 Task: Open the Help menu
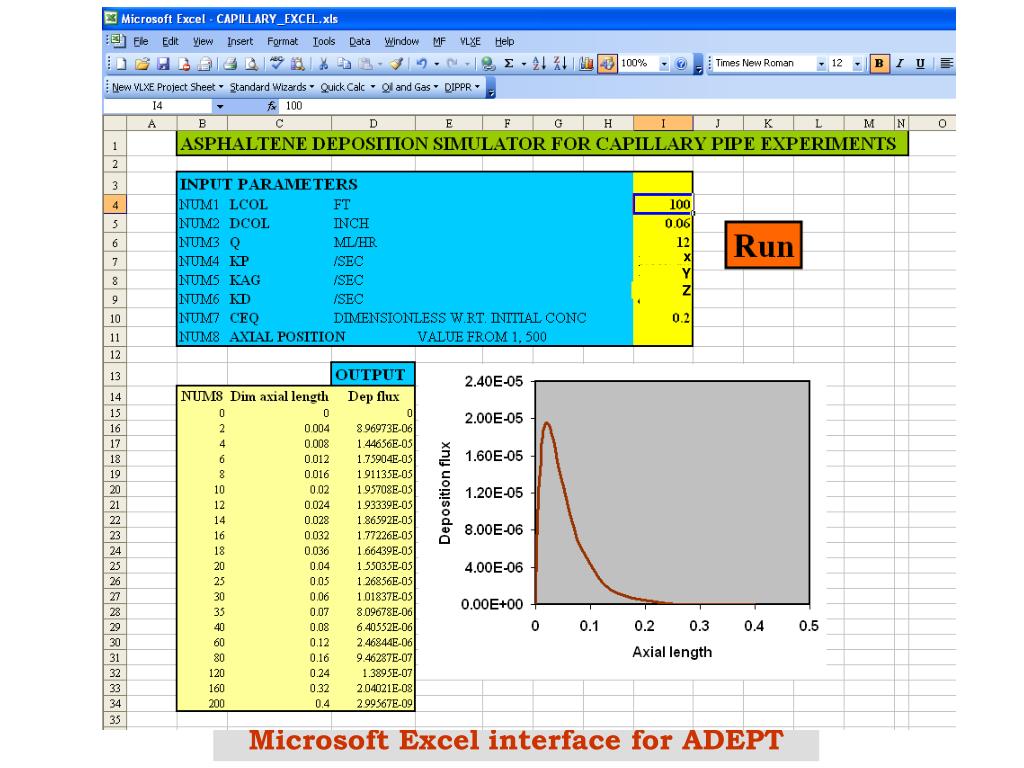click(x=504, y=41)
